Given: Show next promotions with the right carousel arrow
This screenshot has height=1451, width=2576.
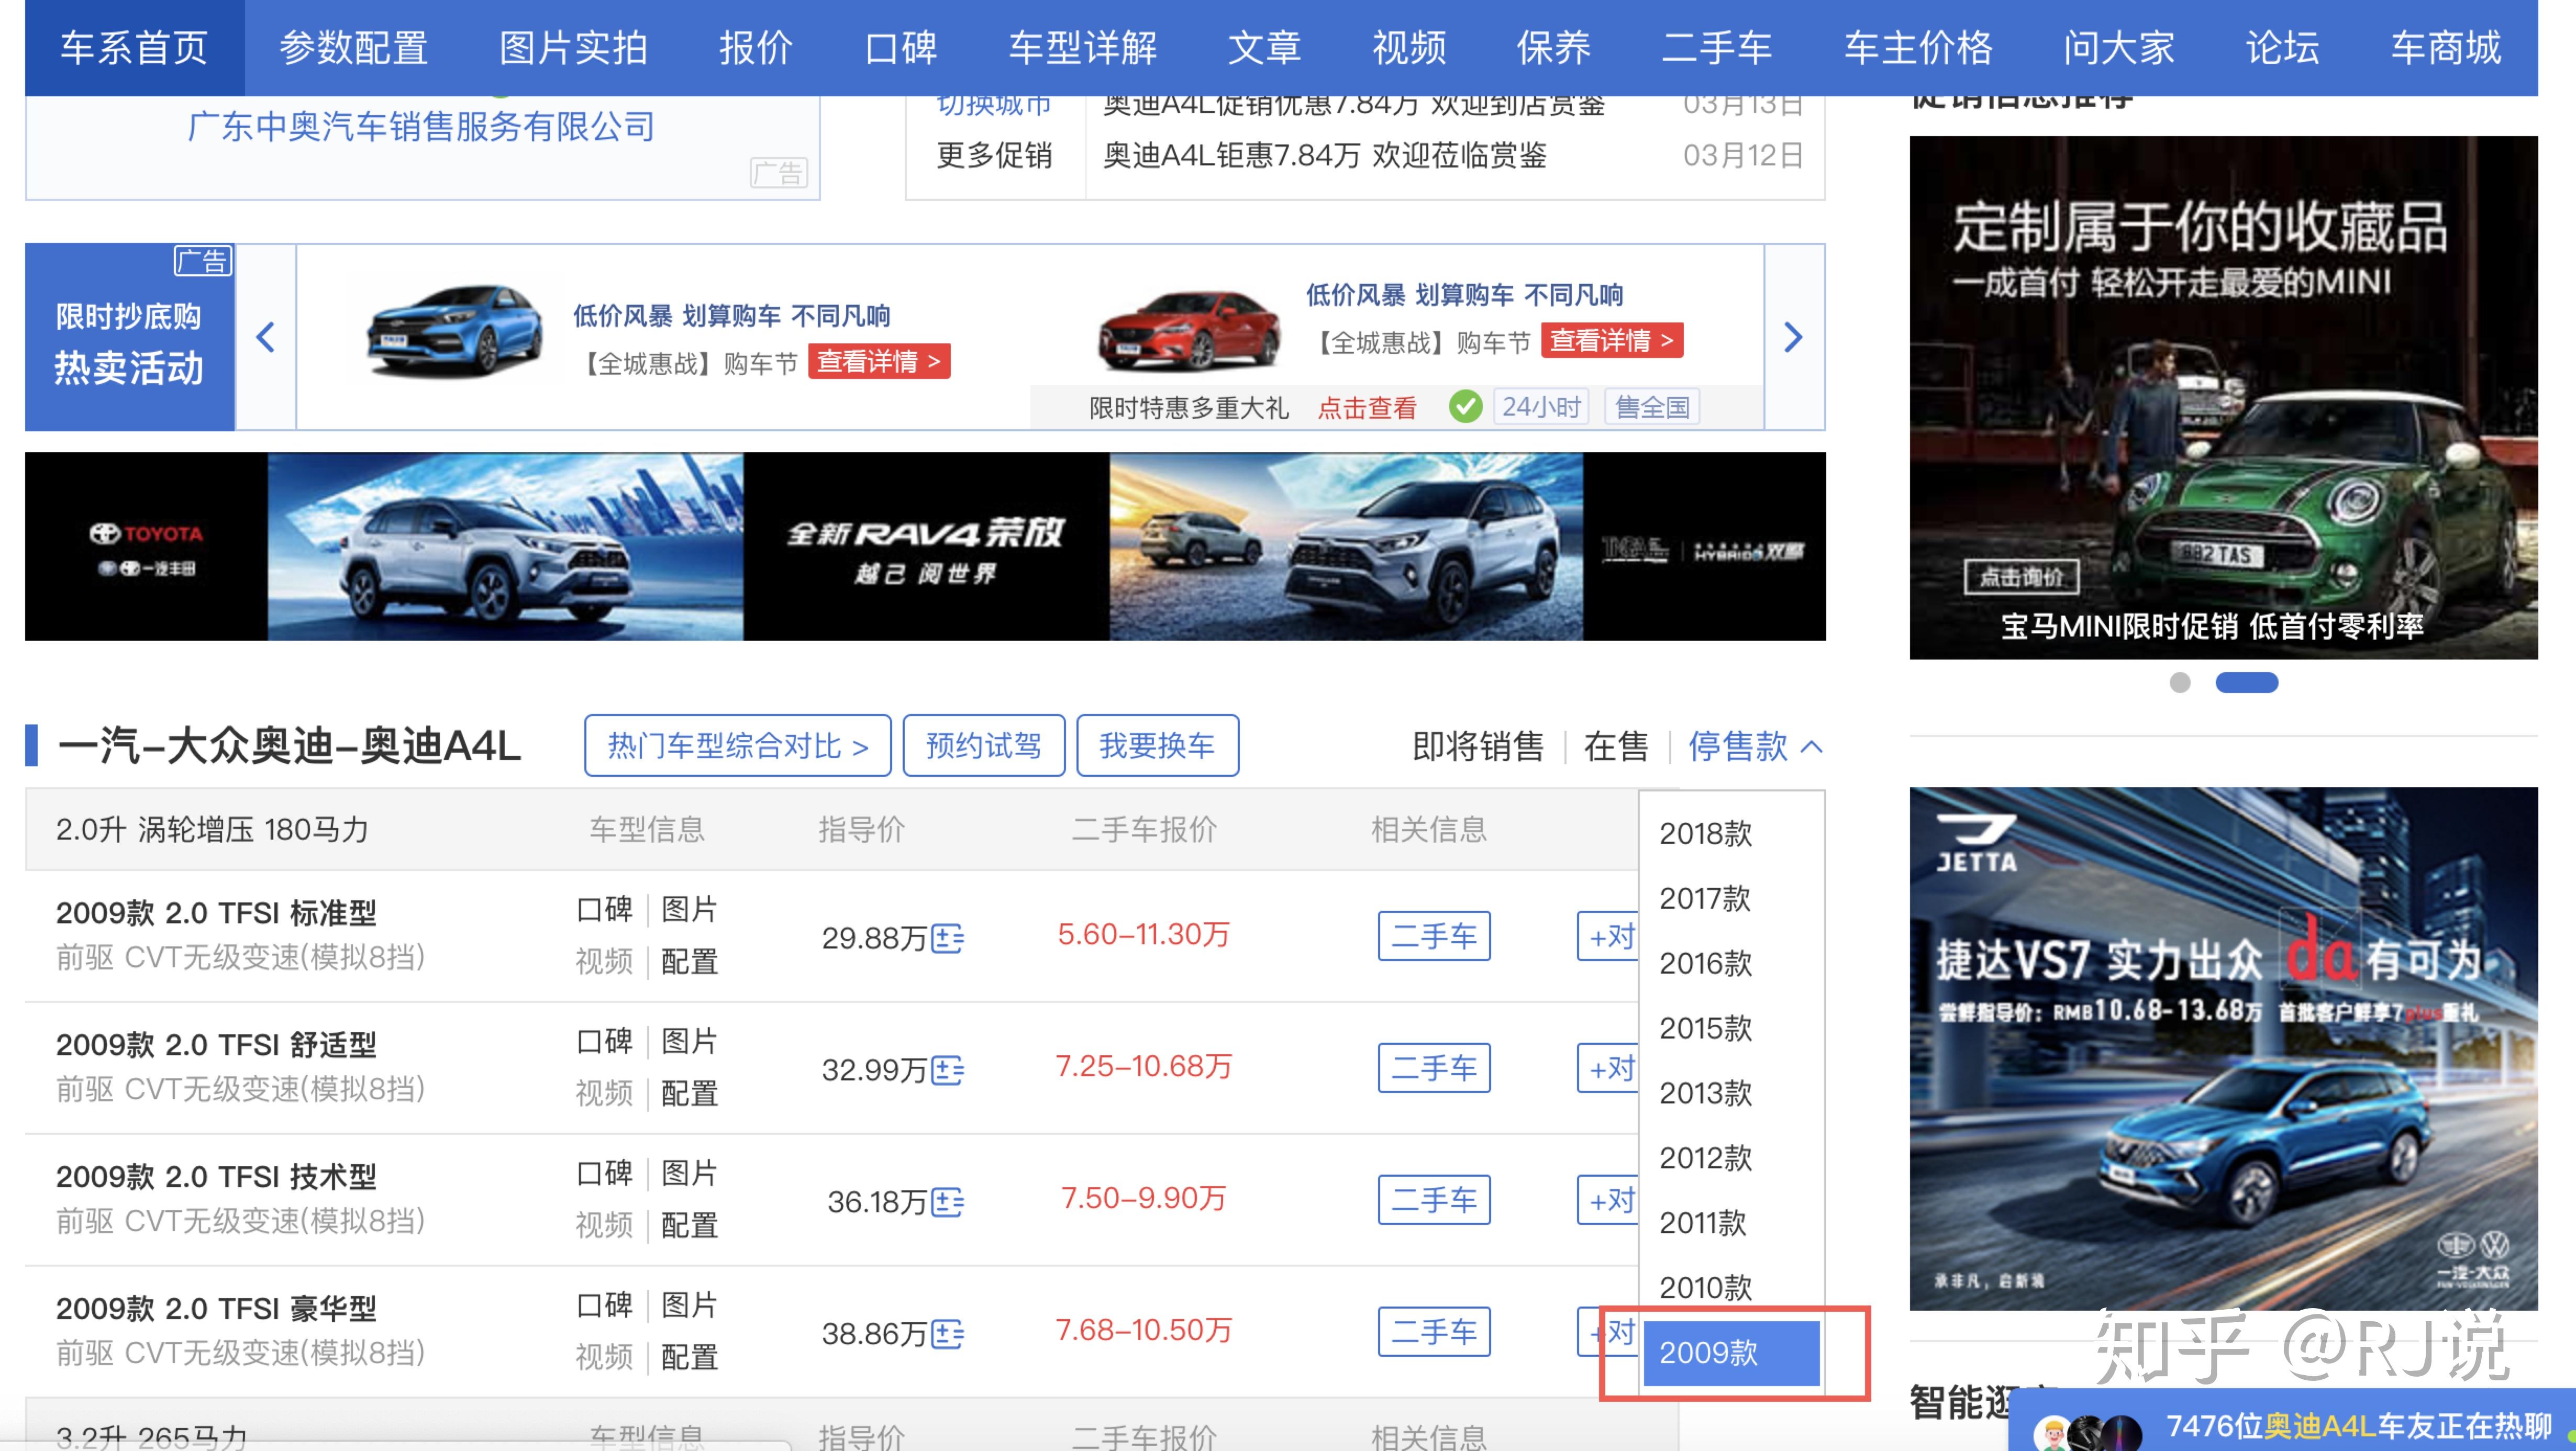Looking at the screenshot, I should pos(1794,337).
